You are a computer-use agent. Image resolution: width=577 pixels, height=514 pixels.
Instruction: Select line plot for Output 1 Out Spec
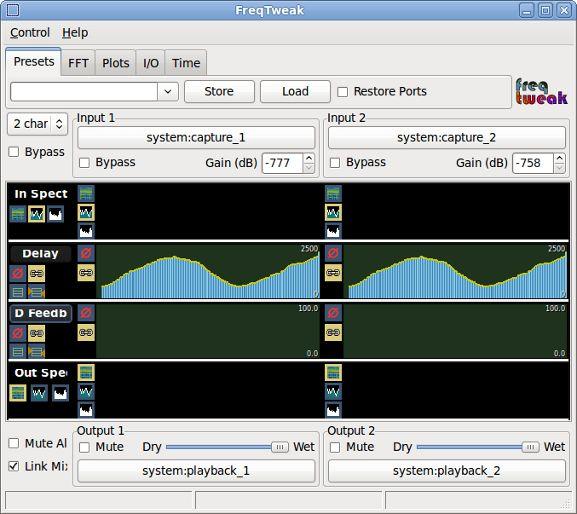(x=86, y=391)
